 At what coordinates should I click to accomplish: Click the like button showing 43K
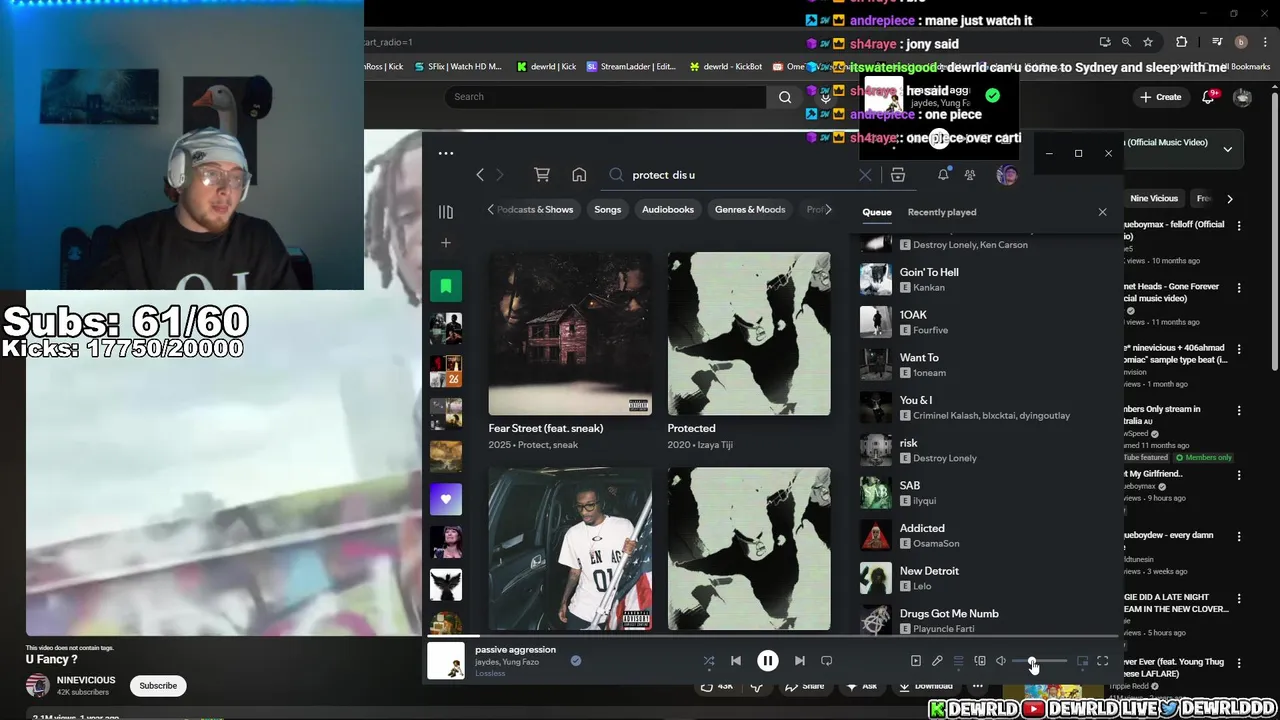(x=715, y=686)
